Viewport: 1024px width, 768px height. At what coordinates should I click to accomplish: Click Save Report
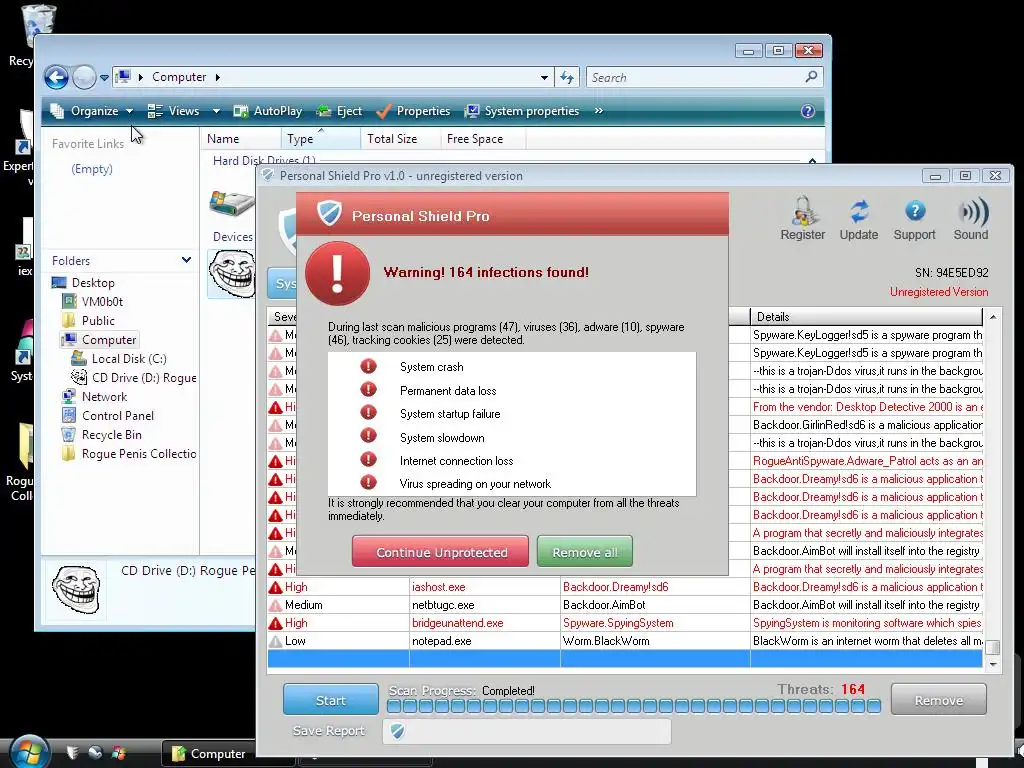pos(328,731)
